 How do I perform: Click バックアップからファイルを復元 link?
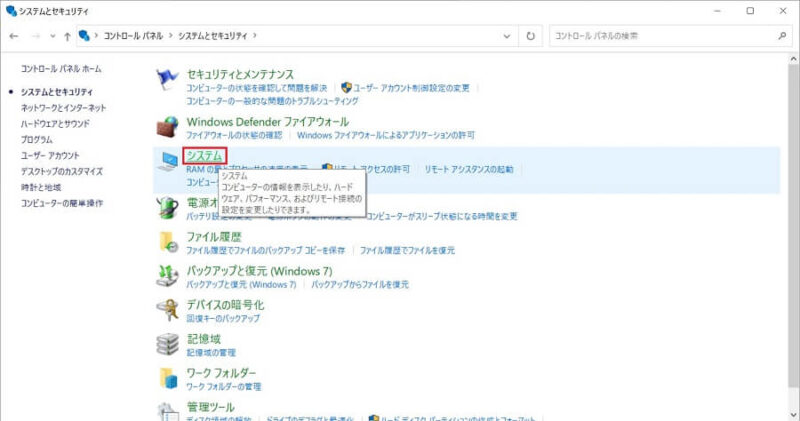click(x=360, y=284)
